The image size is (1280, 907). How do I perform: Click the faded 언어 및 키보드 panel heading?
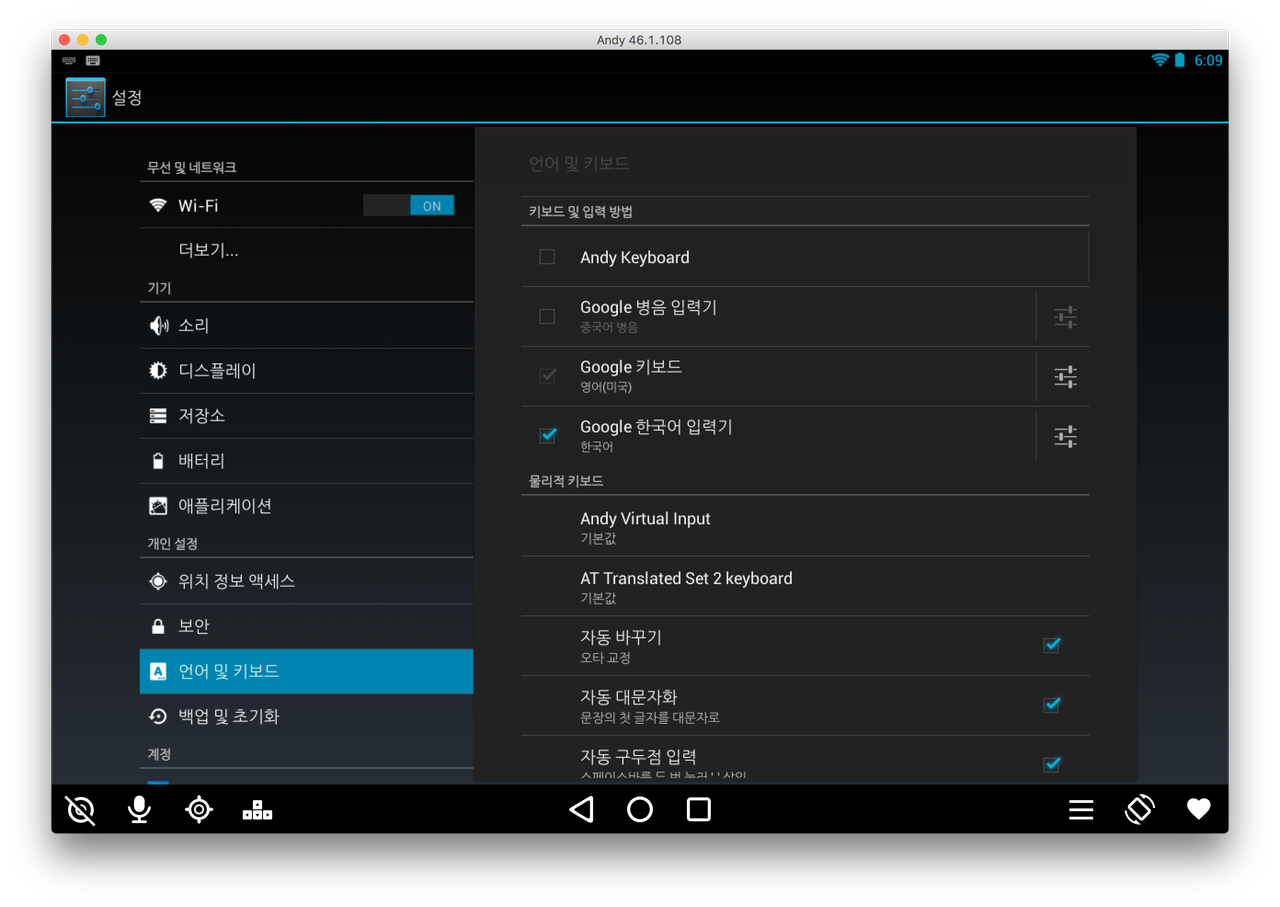click(579, 163)
